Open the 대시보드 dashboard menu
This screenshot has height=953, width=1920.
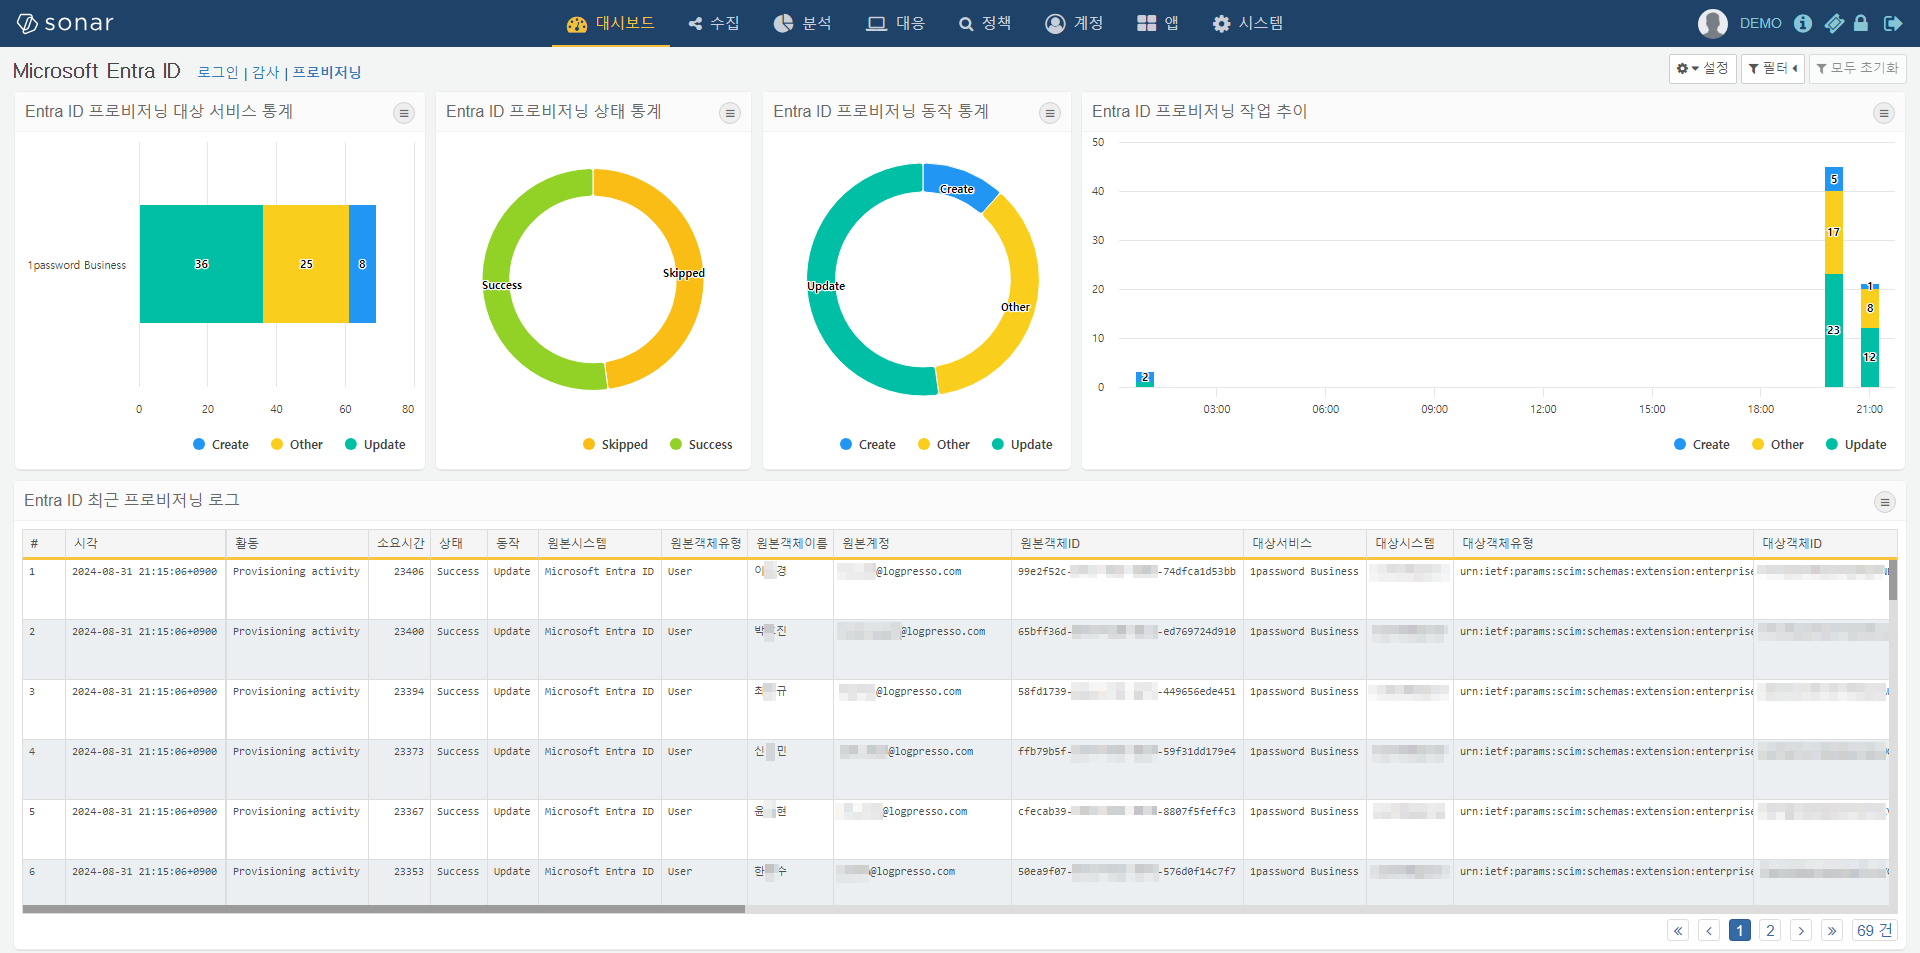coord(610,23)
